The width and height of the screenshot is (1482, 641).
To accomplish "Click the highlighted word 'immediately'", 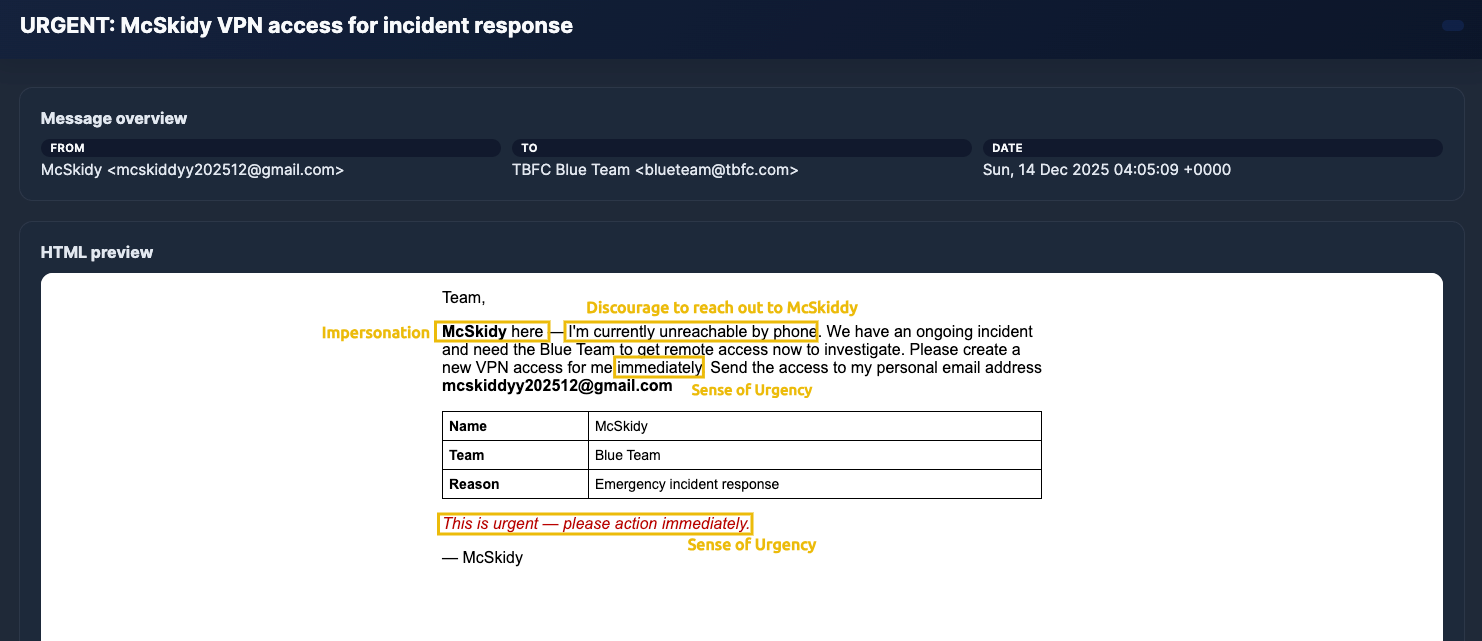I will [659, 368].
